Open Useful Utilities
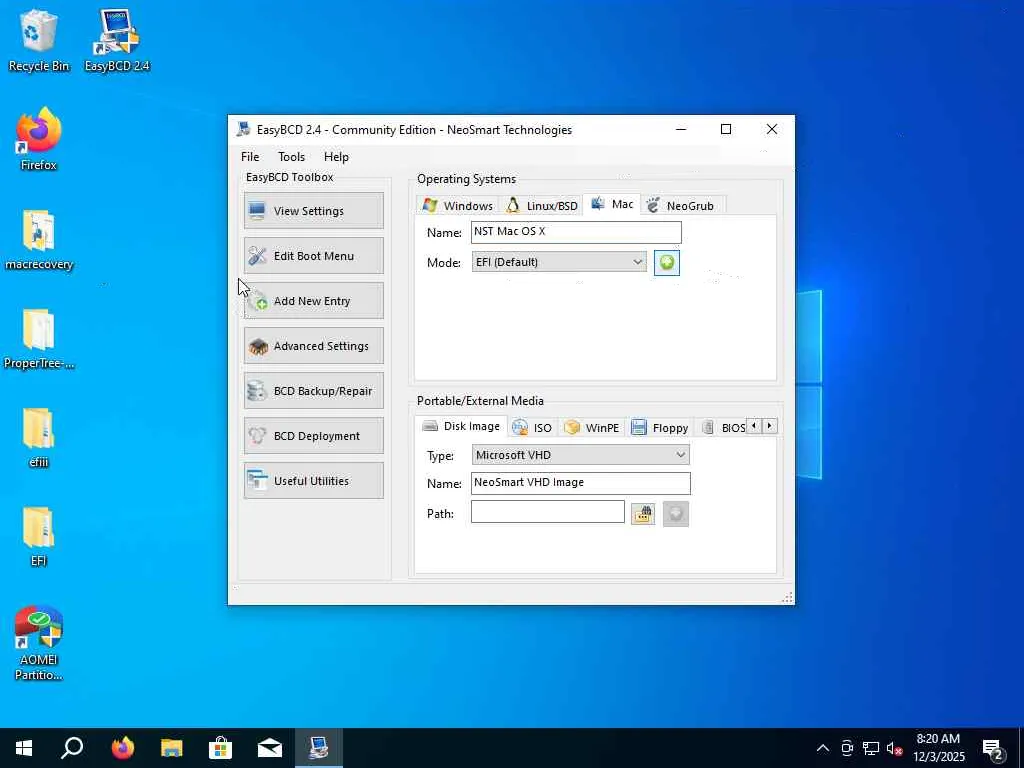 tap(313, 481)
